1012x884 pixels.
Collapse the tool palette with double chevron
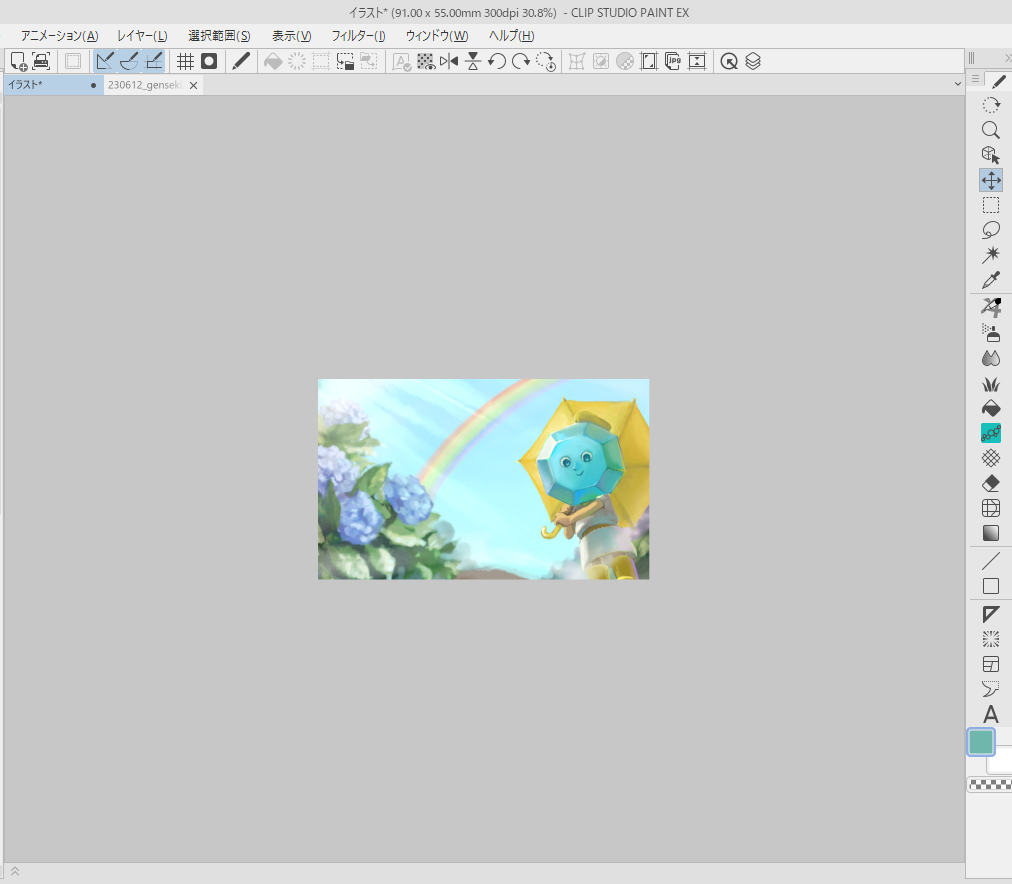coord(1007,58)
